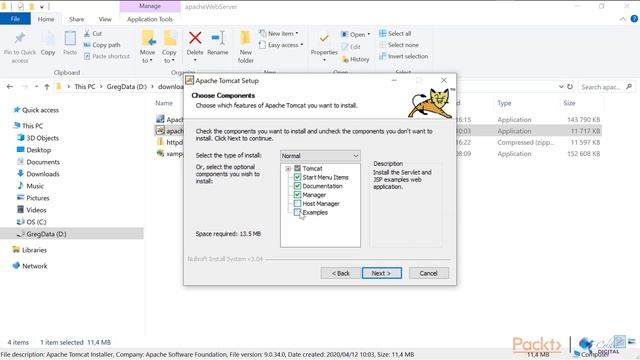Click This PC in breadcrumb path
Viewport: 640px width, 360px height.
pos(84,87)
